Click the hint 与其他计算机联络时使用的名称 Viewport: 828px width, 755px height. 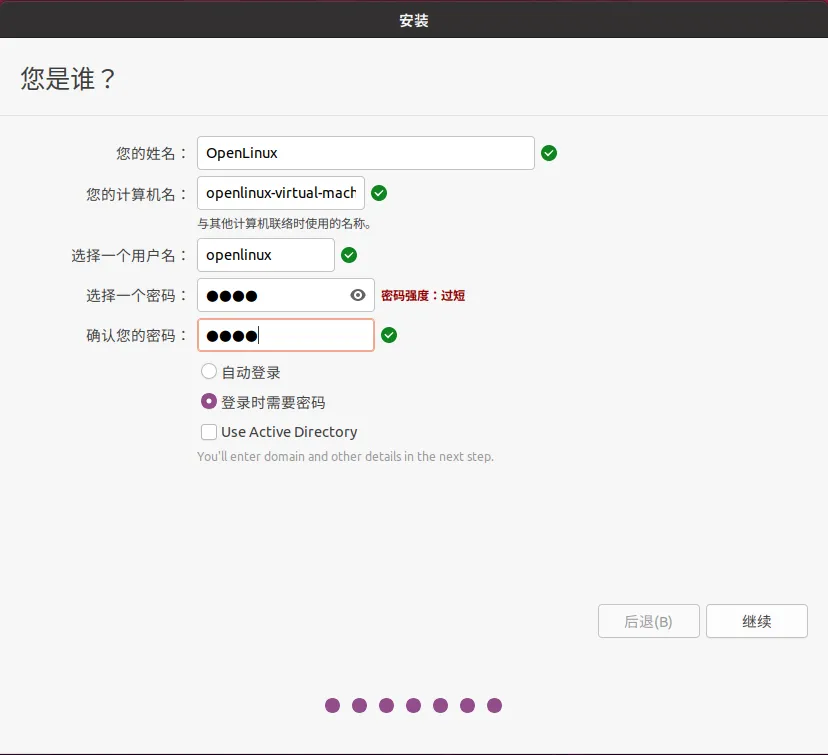(284, 224)
